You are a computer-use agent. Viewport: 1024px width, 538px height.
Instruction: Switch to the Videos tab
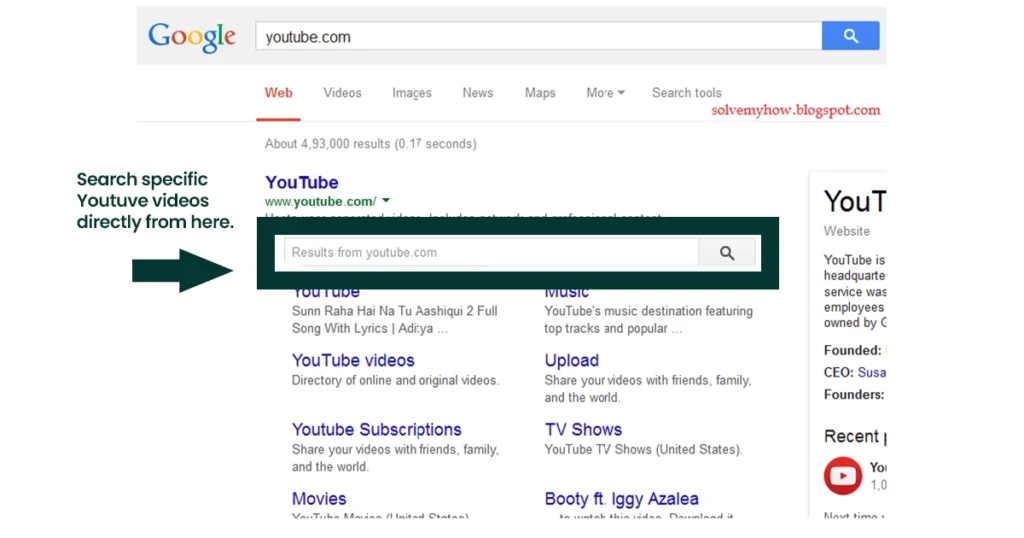(342, 93)
